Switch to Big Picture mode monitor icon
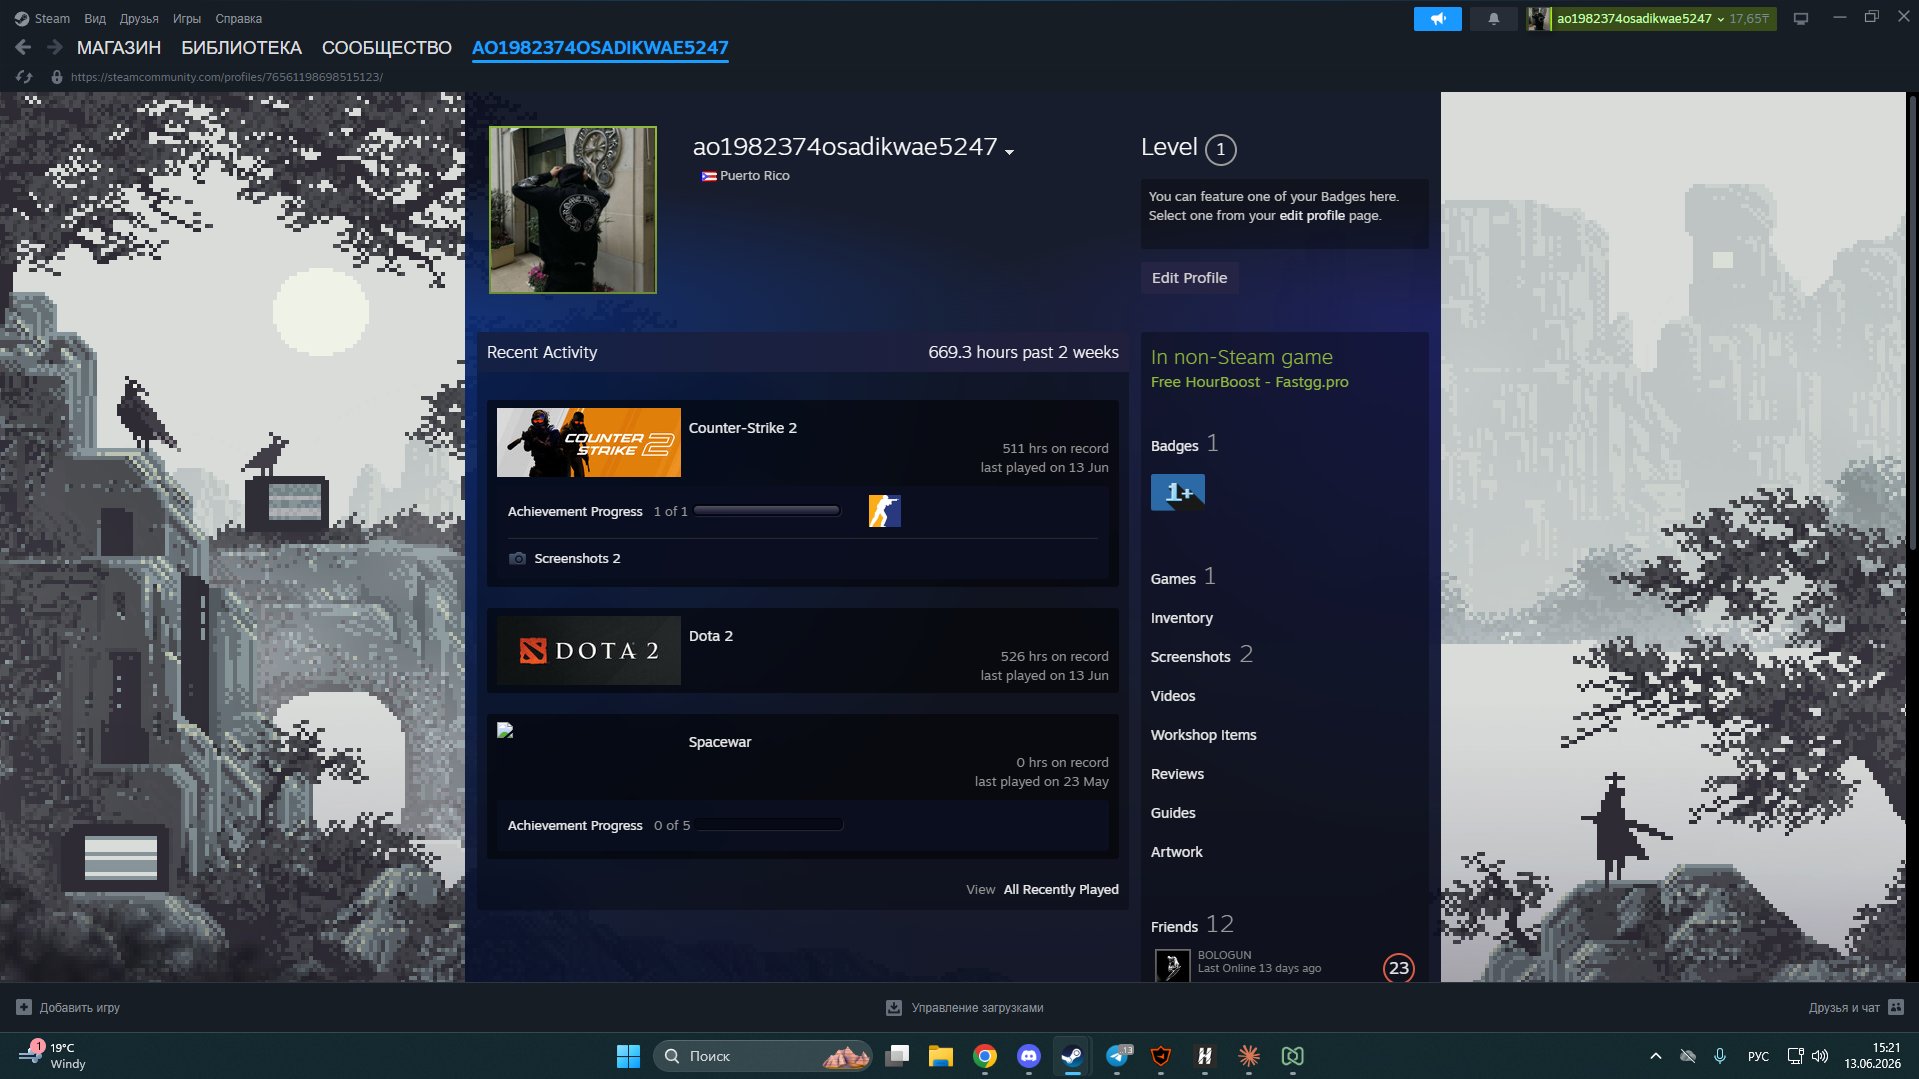 click(x=1801, y=19)
